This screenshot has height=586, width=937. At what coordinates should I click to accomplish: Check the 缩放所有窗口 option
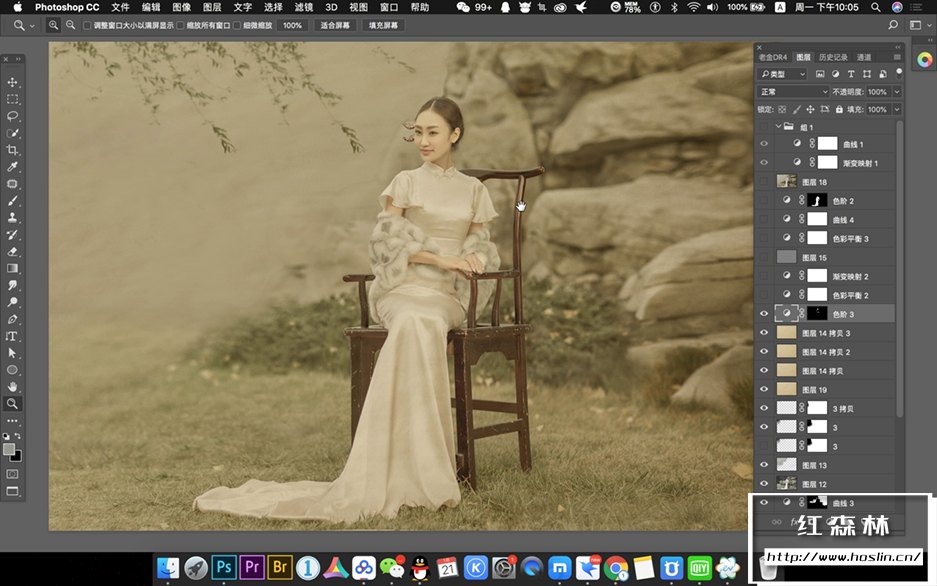(180, 25)
